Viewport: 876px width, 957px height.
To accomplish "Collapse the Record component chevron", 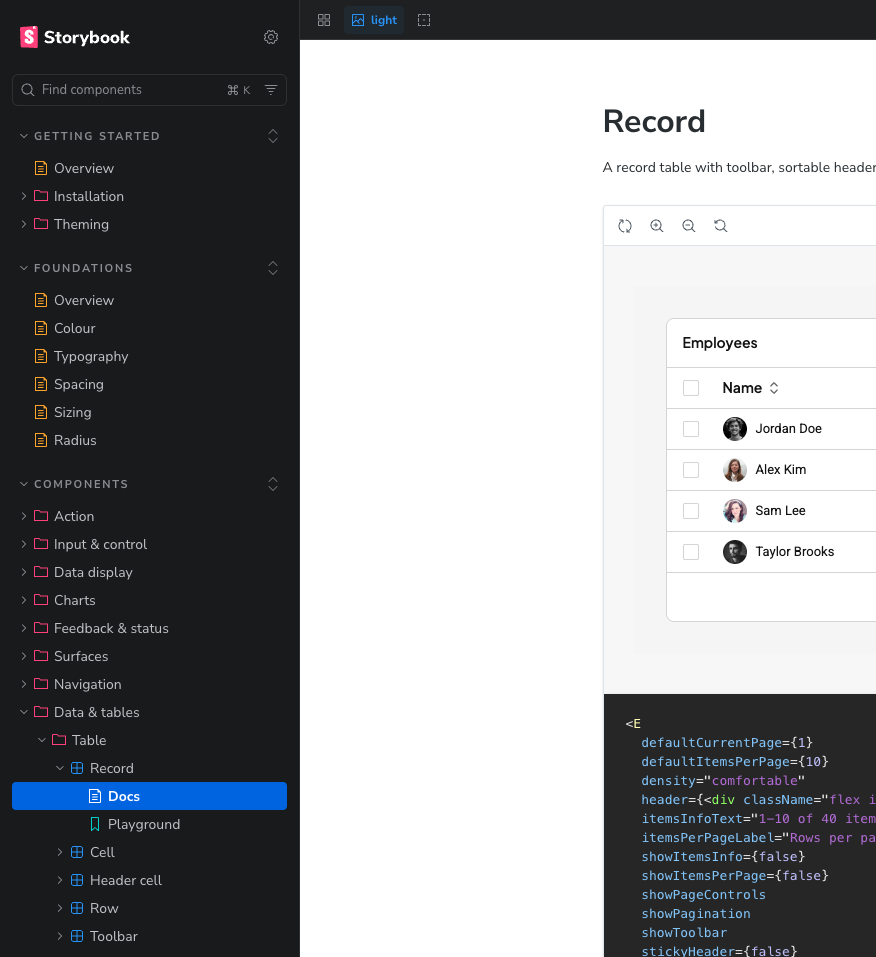I will click(x=60, y=768).
